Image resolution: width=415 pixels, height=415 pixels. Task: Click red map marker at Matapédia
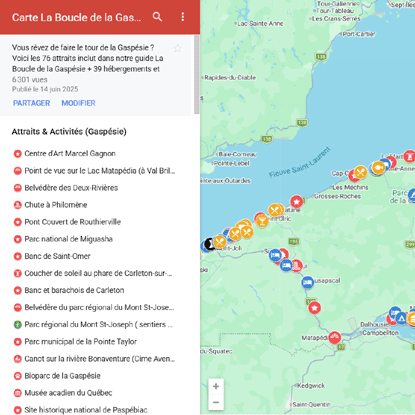tap(334, 337)
